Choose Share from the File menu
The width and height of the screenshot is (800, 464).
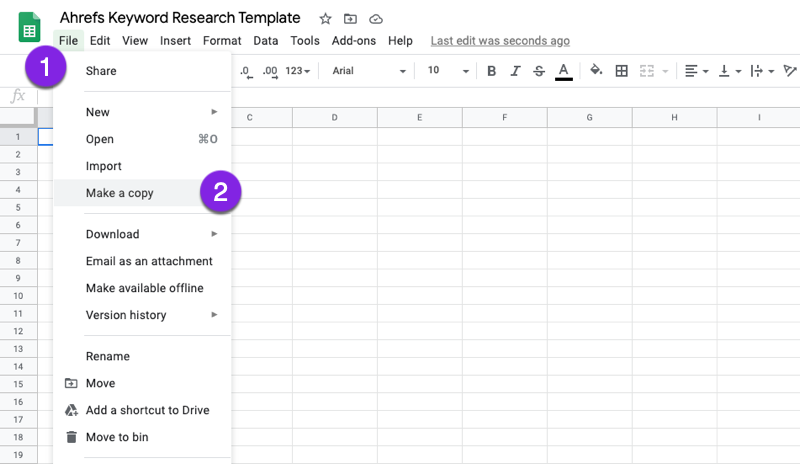[142, 71]
